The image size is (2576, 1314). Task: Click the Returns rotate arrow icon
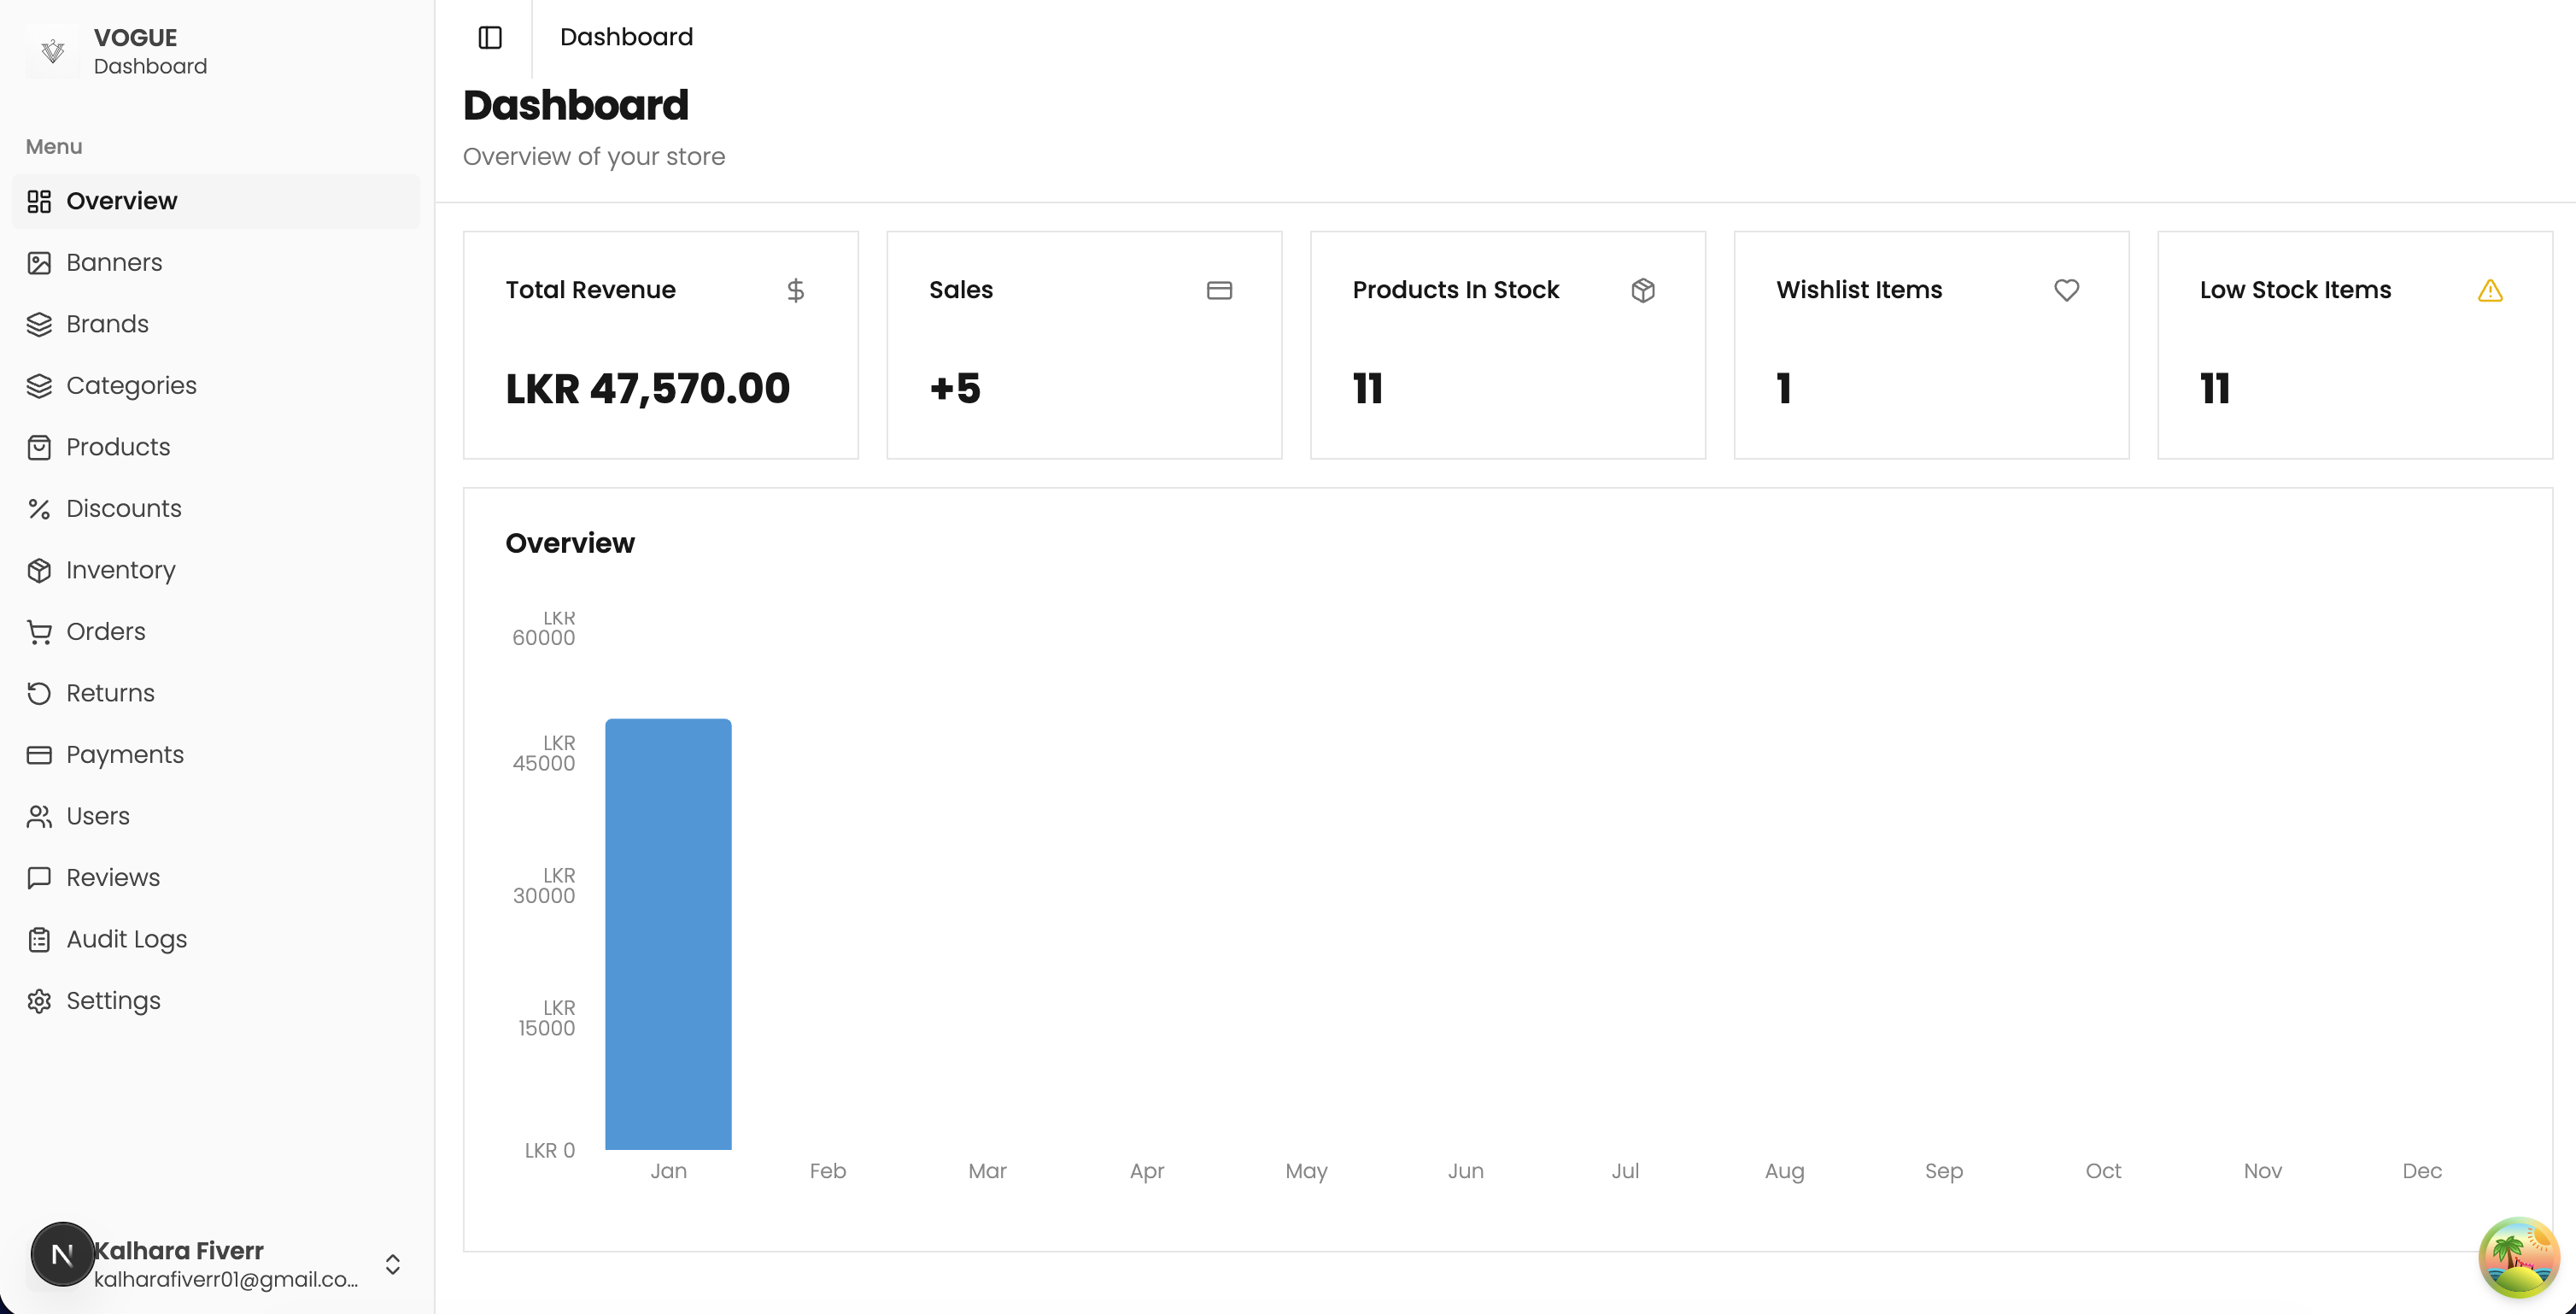click(39, 694)
